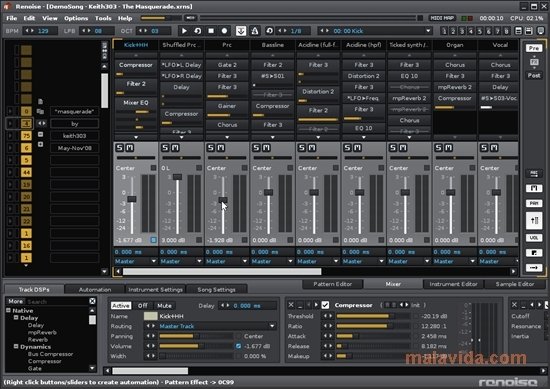Mute the Kick+HH track
550x389 pixels.
coord(129,148)
